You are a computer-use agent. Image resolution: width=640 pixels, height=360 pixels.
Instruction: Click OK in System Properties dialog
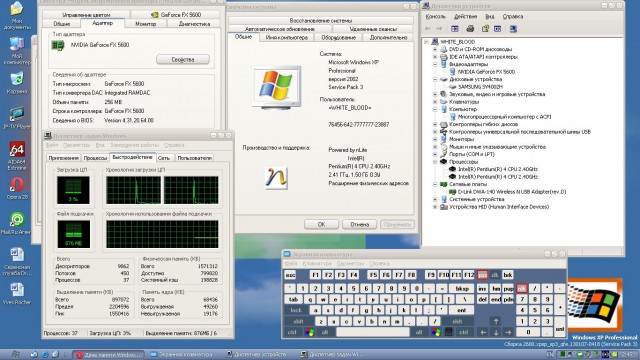321,224
